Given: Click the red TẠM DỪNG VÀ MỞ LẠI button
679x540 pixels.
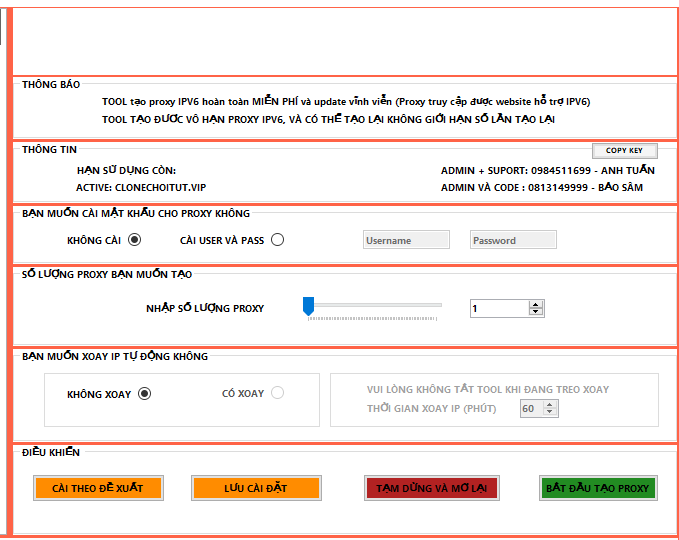Looking at the screenshot, I should click(x=430, y=488).
